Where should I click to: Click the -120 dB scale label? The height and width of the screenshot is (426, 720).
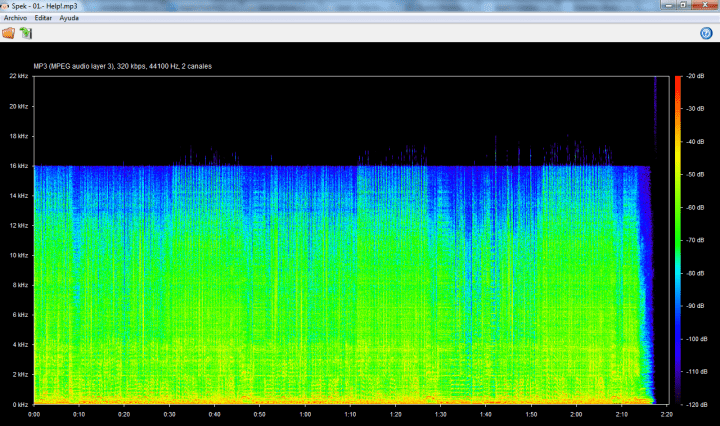(x=696, y=404)
